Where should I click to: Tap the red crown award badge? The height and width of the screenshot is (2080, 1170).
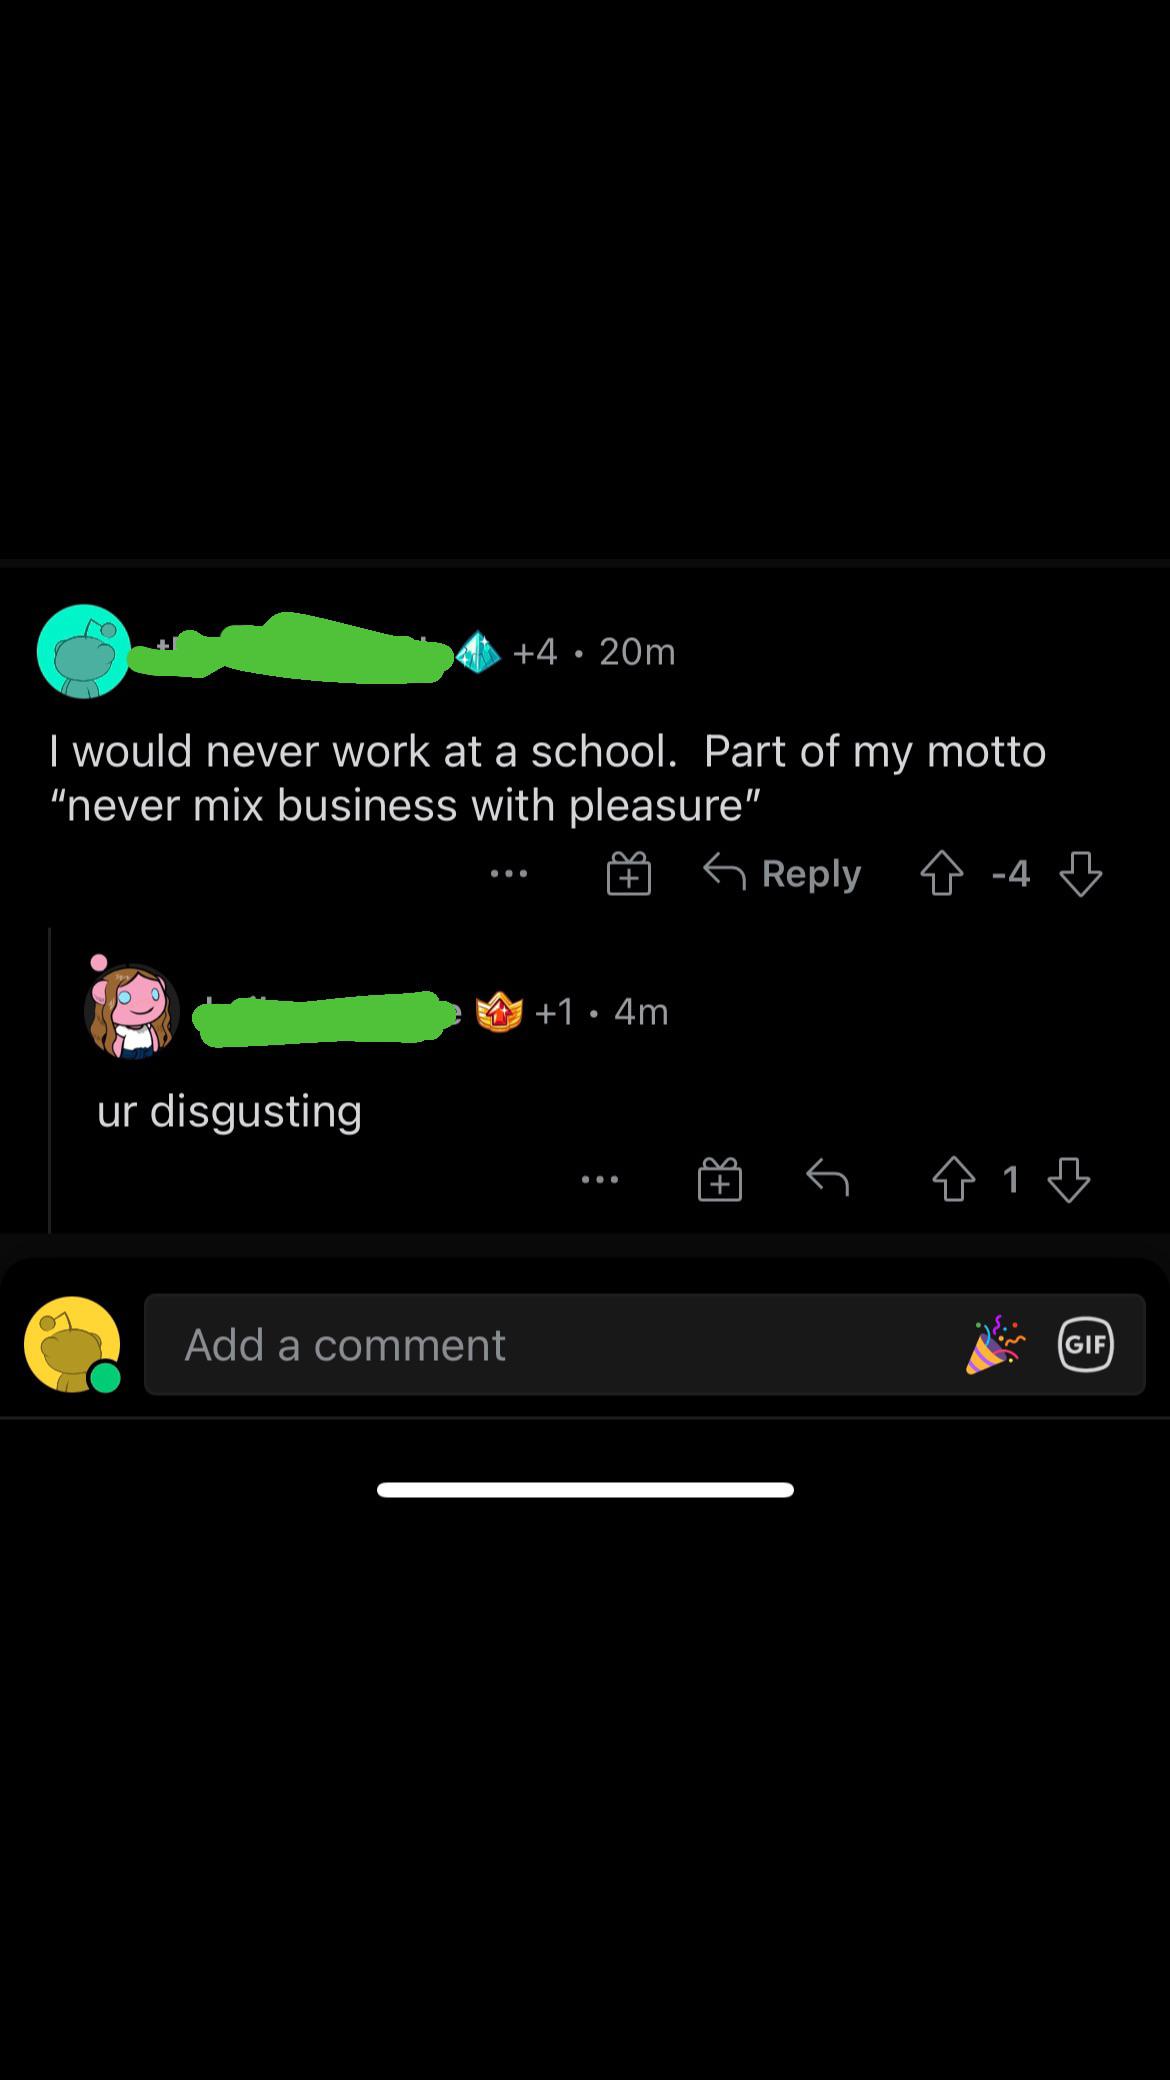pyautogui.click(x=499, y=1012)
